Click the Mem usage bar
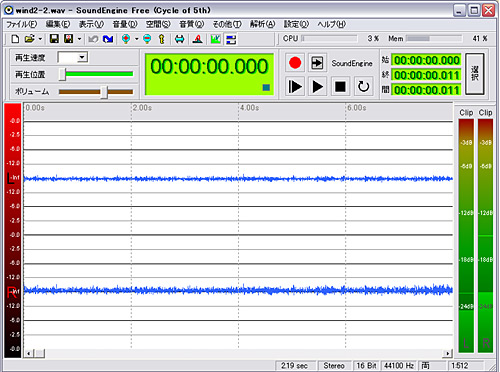Viewport: 500px width, 372px height. [434, 39]
